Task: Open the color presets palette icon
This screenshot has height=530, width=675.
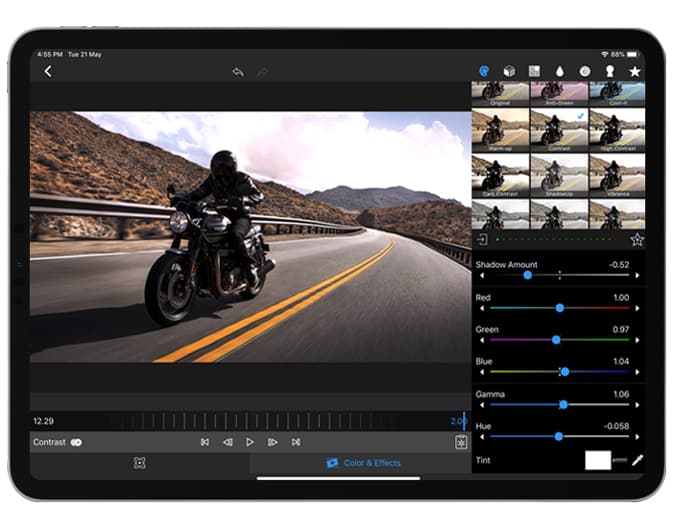Action: coord(484,71)
